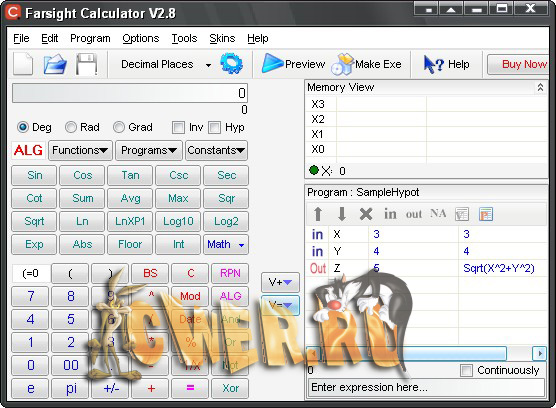
Task: Click the Enter expression here field
Action: (x=427, y=387)
